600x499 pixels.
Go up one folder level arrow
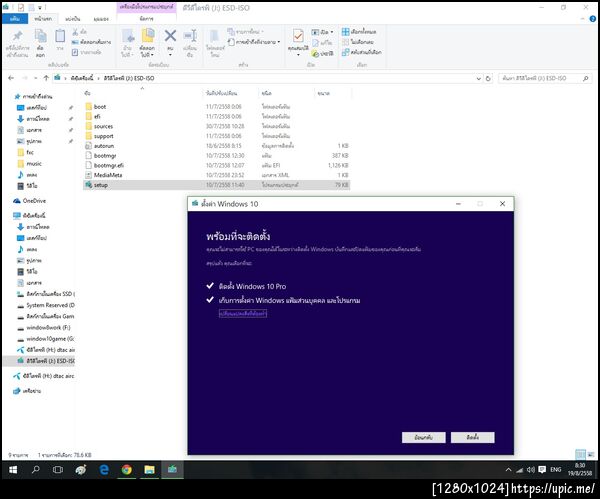46,78
